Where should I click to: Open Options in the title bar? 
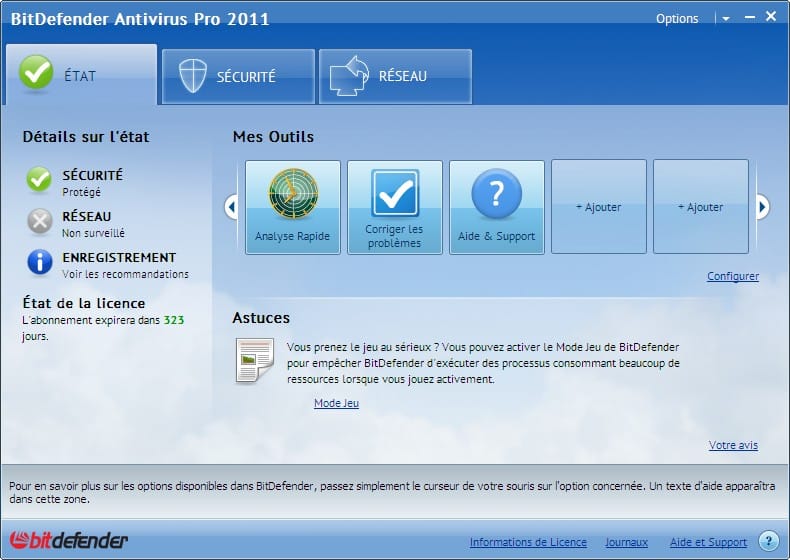677,19
